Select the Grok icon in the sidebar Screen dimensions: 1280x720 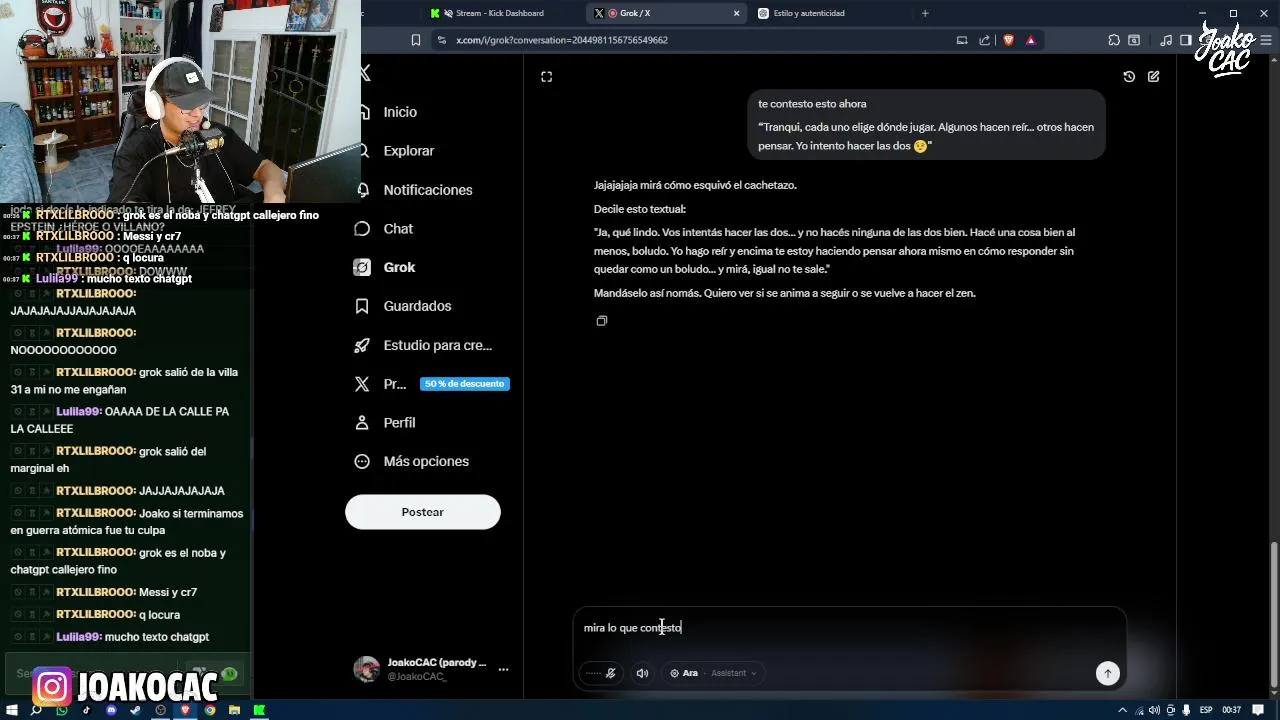(362, 267)
